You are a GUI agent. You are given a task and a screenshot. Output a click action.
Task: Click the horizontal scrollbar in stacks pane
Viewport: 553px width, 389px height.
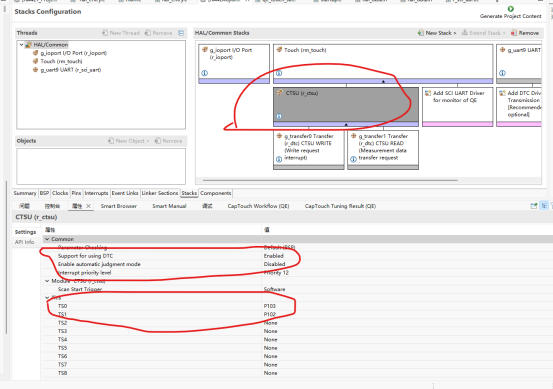pos(330,180)
